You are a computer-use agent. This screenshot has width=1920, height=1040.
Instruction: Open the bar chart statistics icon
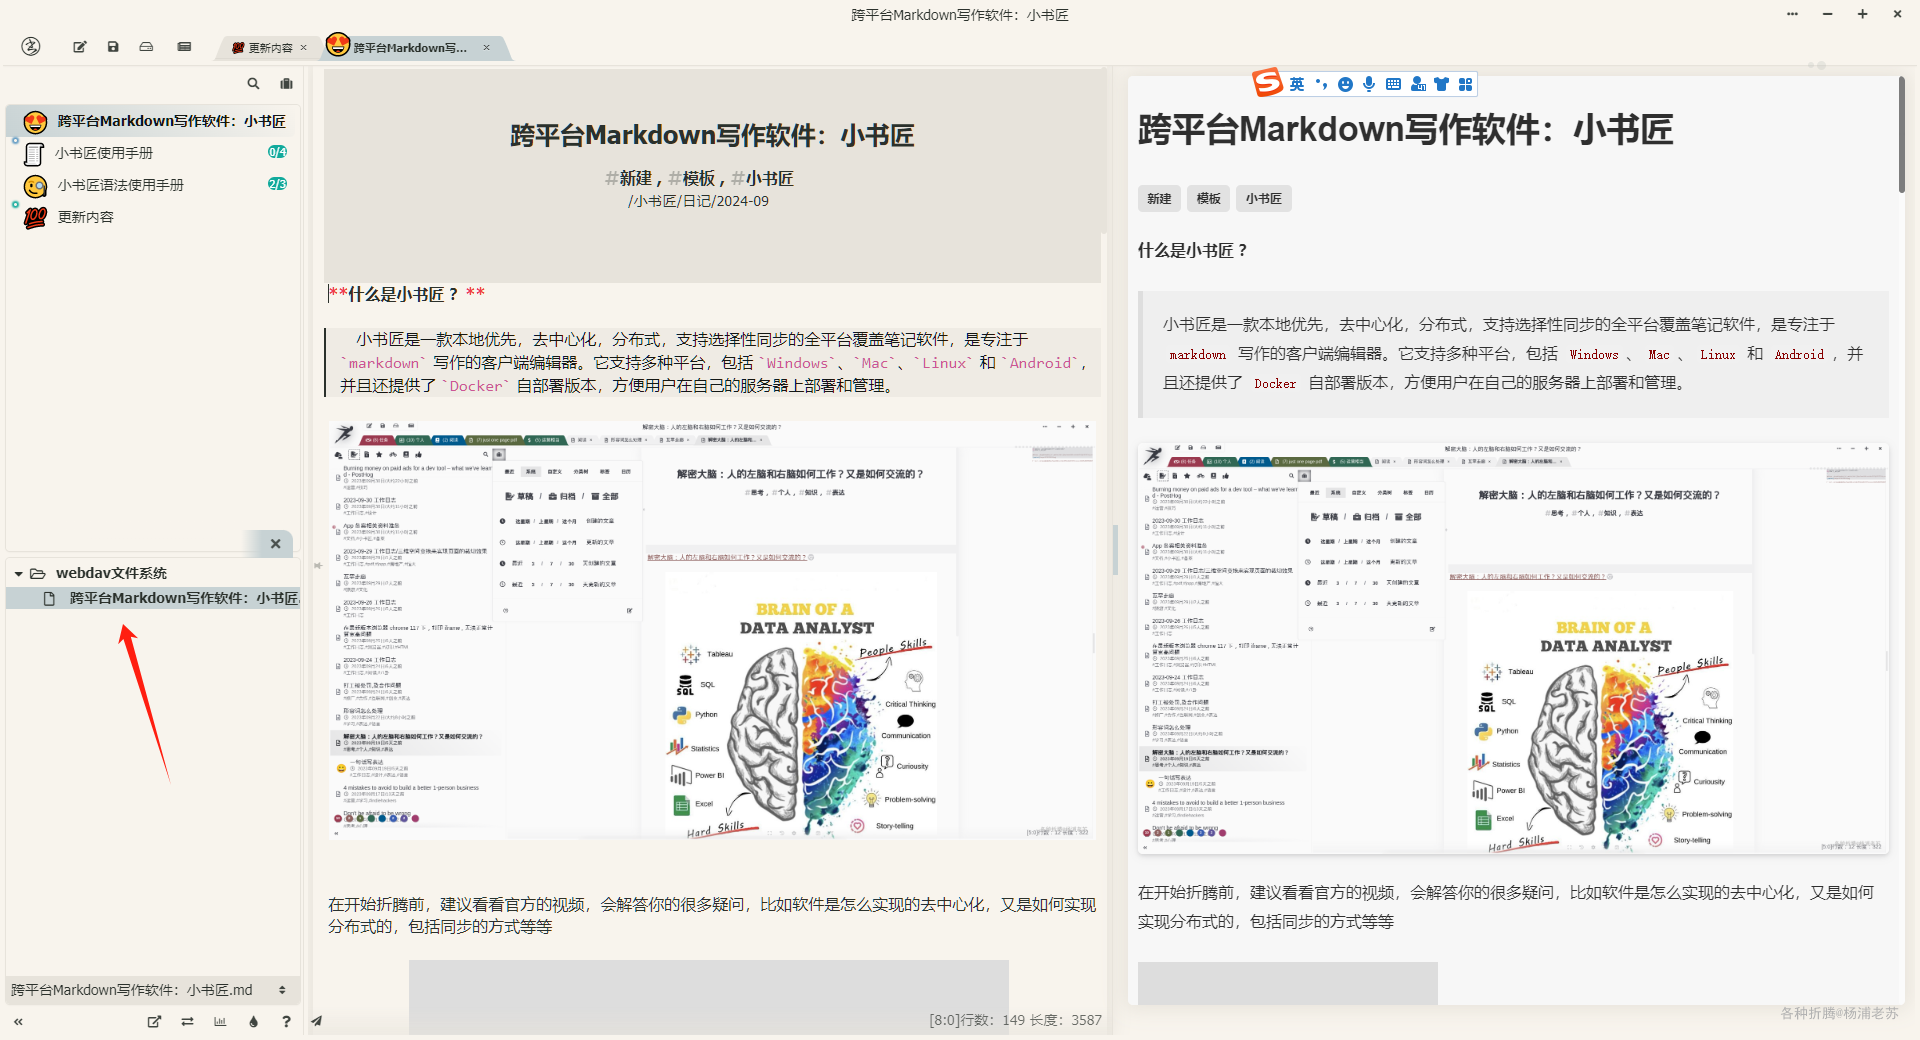click(x=220, y=1021)
